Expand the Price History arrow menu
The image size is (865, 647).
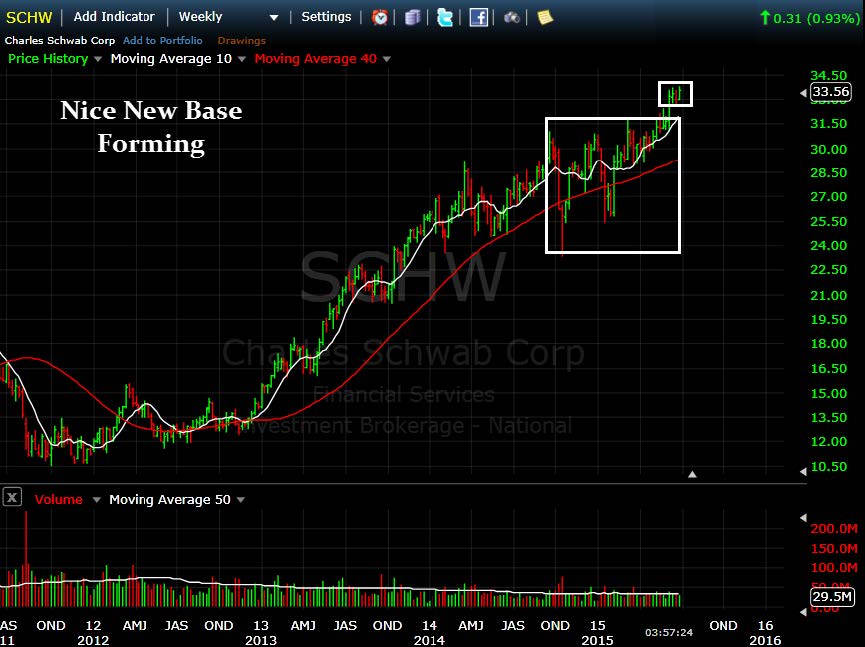coord(98,59)
